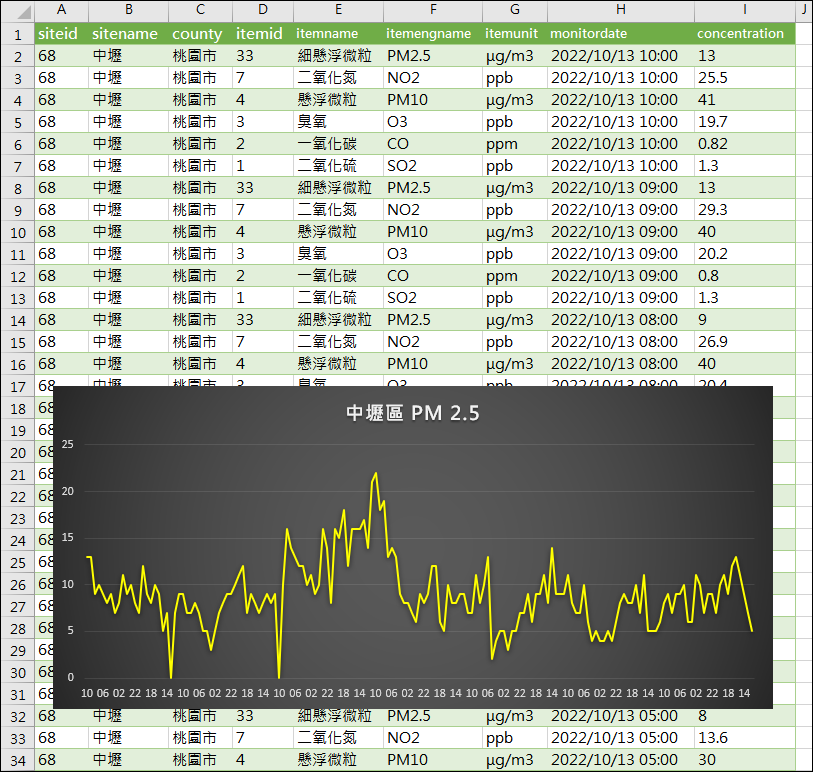Select the SO2 cell in row 7
The image size is (813, 772).
433,166
